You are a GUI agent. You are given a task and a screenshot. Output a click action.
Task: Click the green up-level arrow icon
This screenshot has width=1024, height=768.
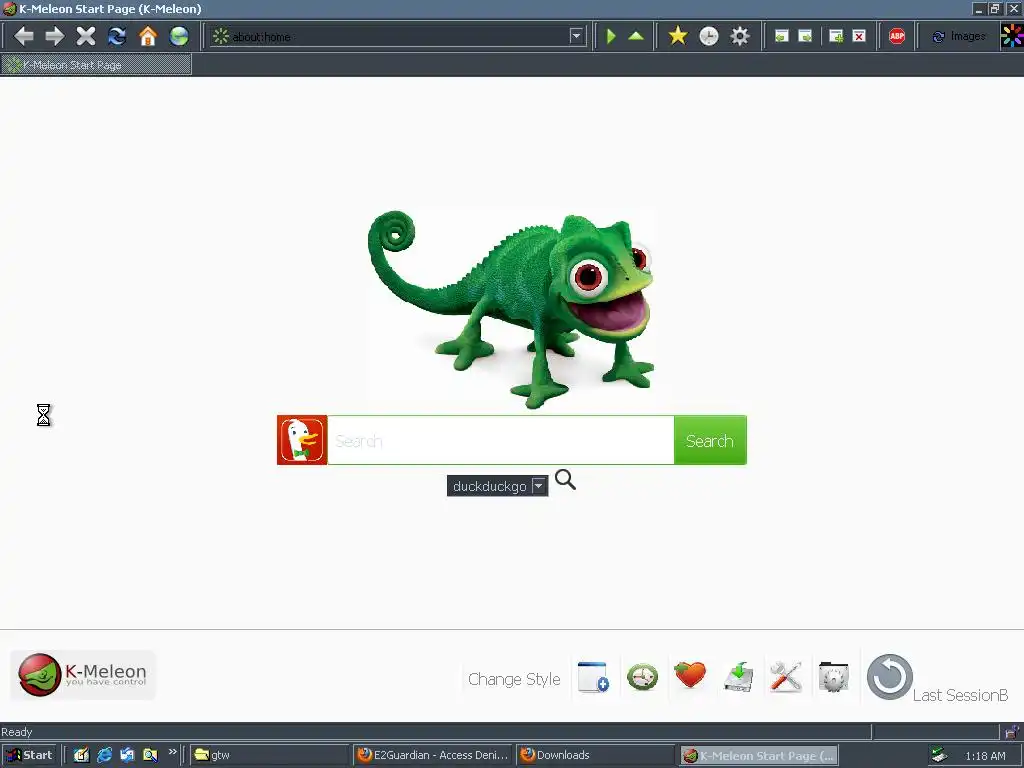pos(636,36)
